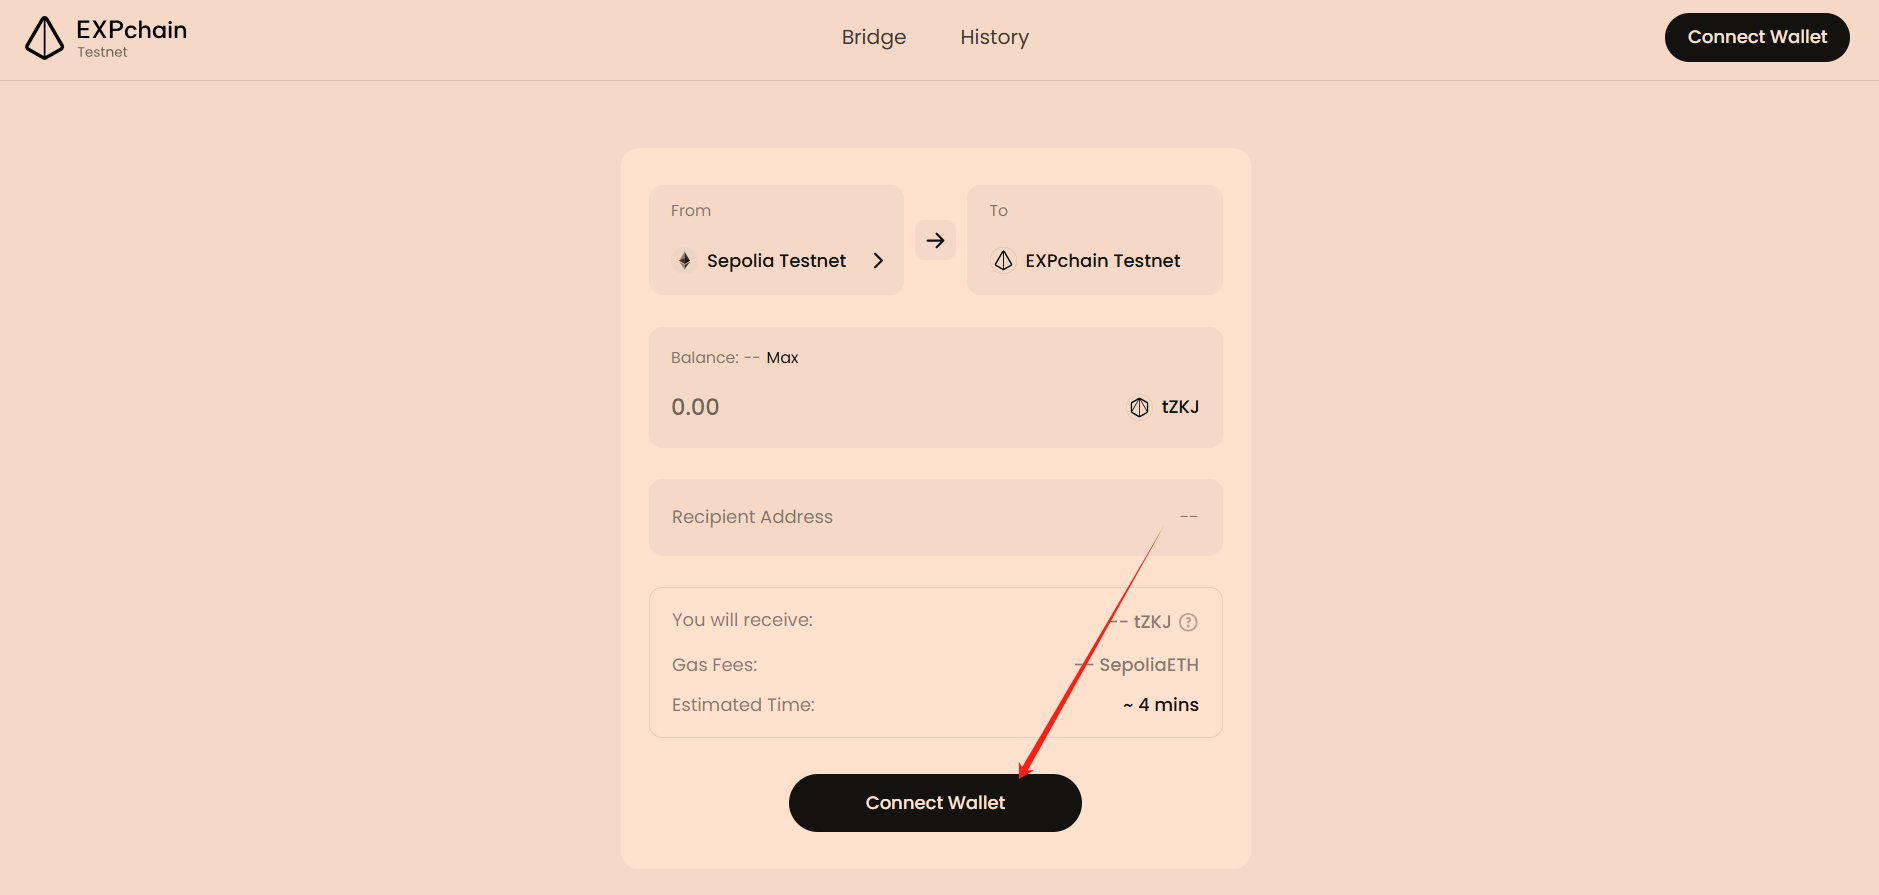Select the tZKJ token selector
Viewport: 1879px width, 895px height.
[x=1164, y=407]
